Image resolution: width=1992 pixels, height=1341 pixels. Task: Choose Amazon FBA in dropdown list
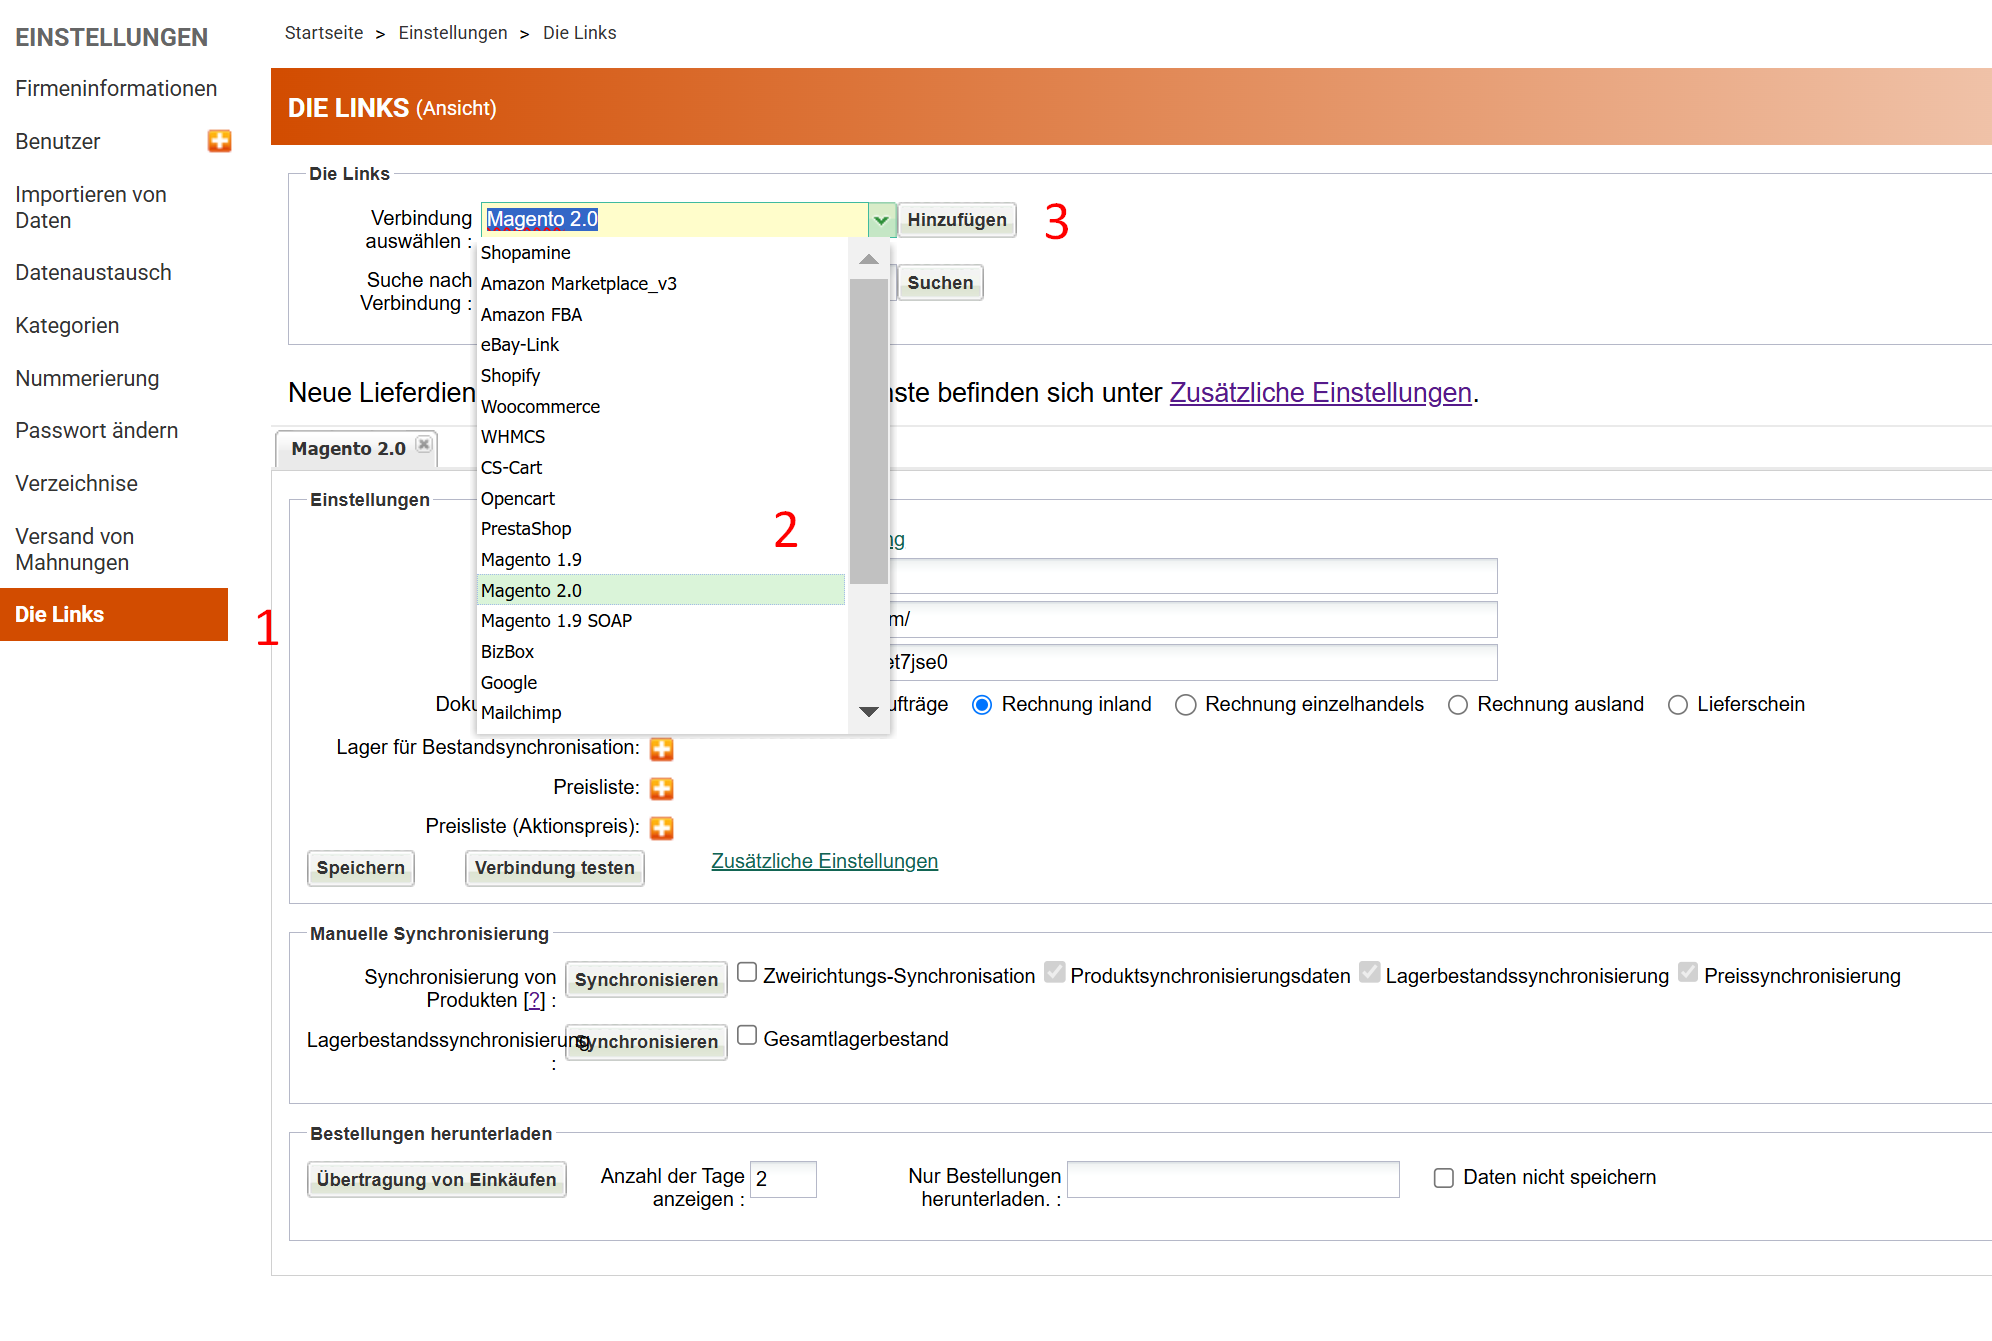pos(531,315)
